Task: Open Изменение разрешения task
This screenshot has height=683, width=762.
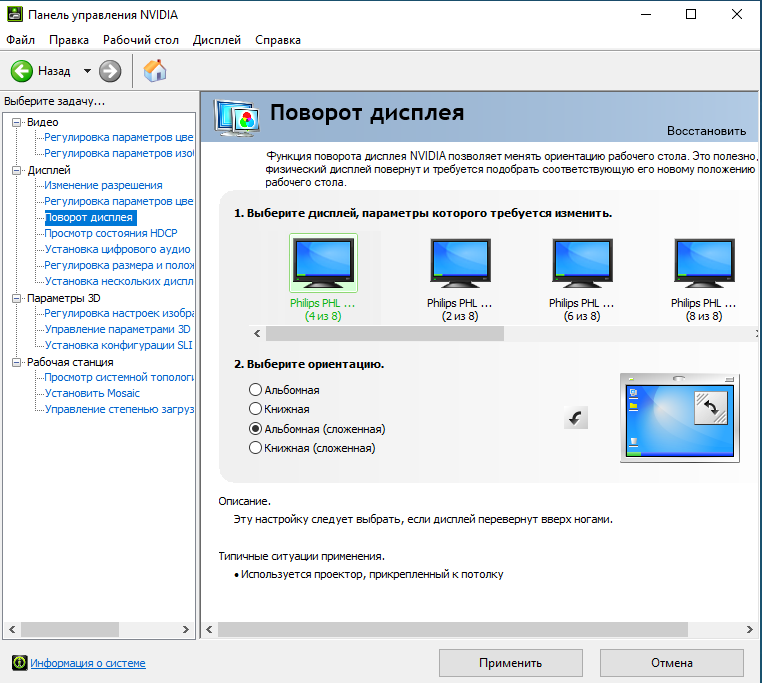Action: [103, 185]
